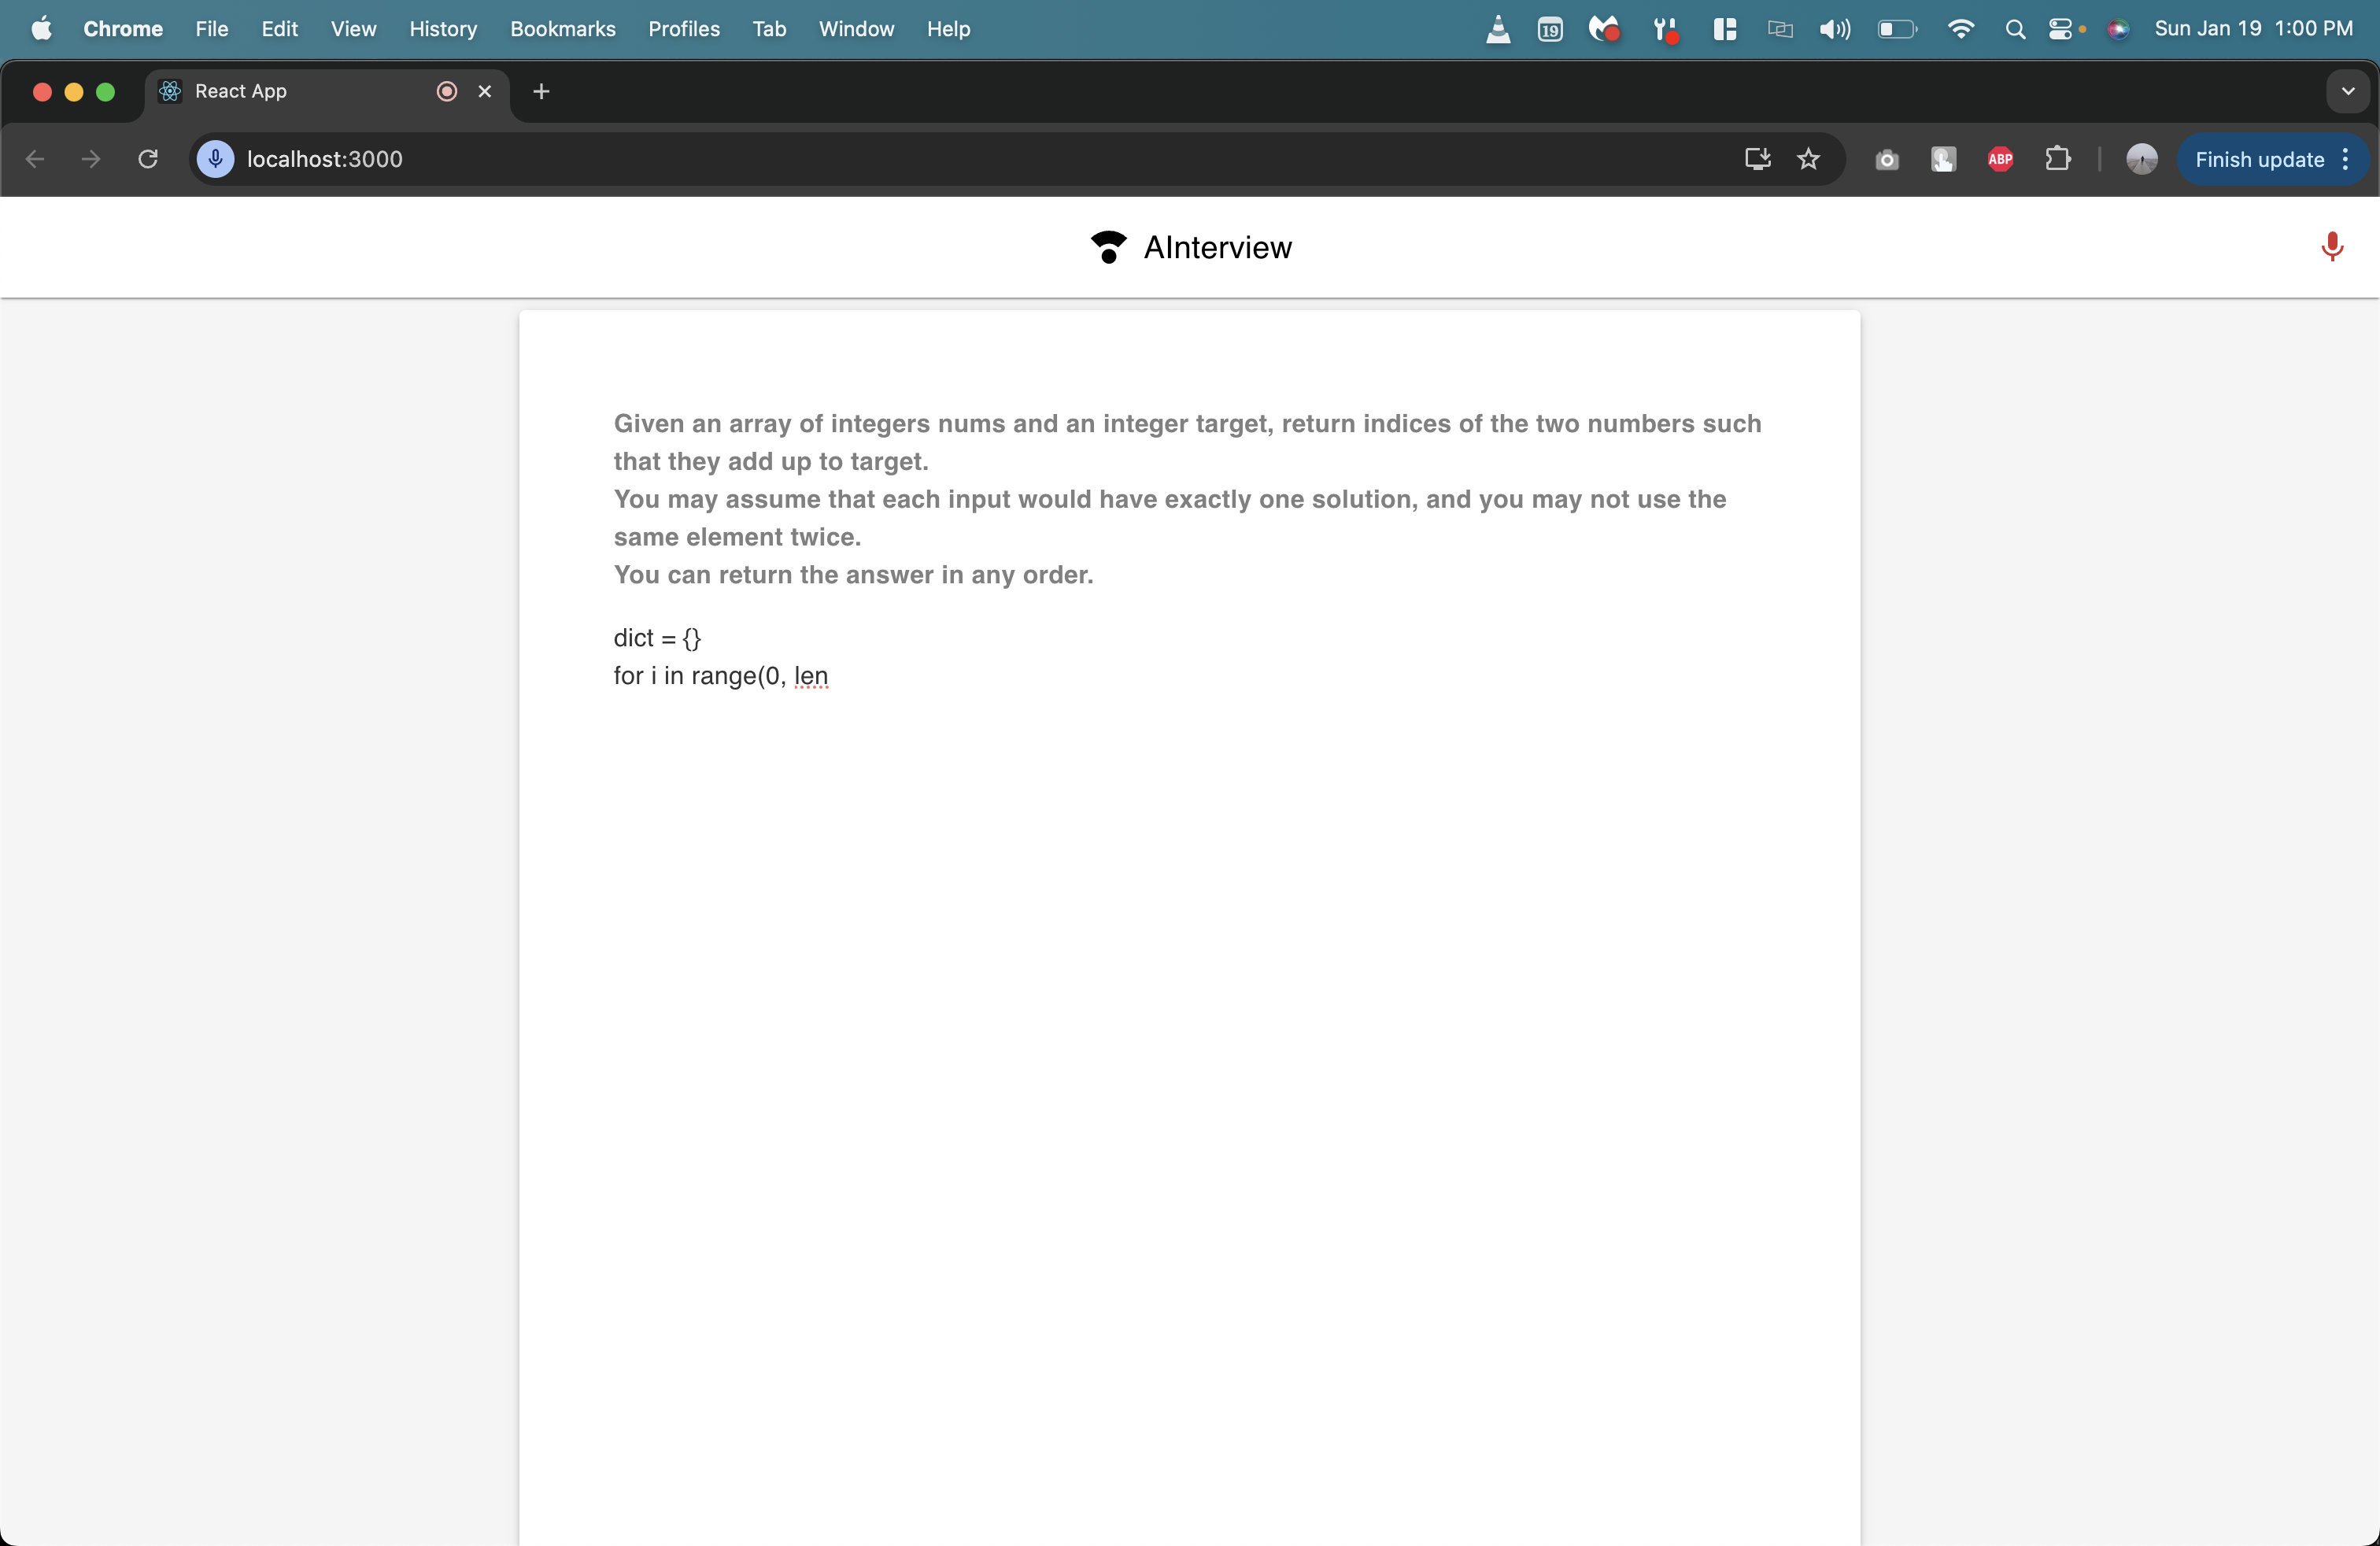
Task: Open macOS Control Center toggles
Action: (2060, 29)
